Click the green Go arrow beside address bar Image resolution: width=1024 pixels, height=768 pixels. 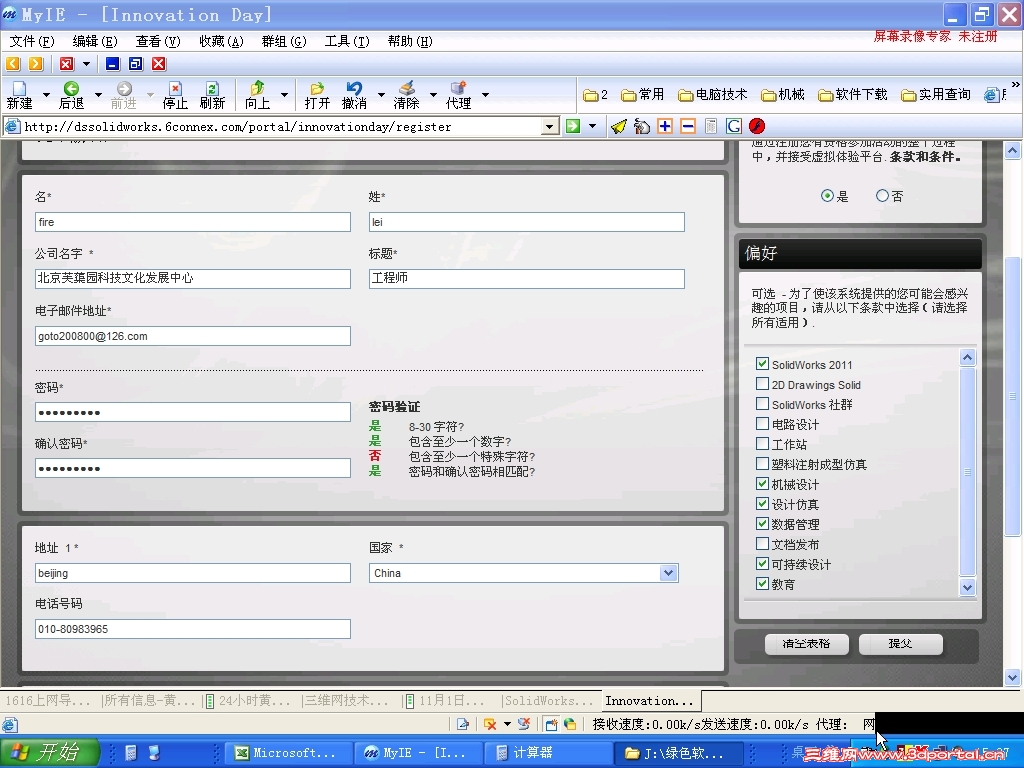[573, 126]
